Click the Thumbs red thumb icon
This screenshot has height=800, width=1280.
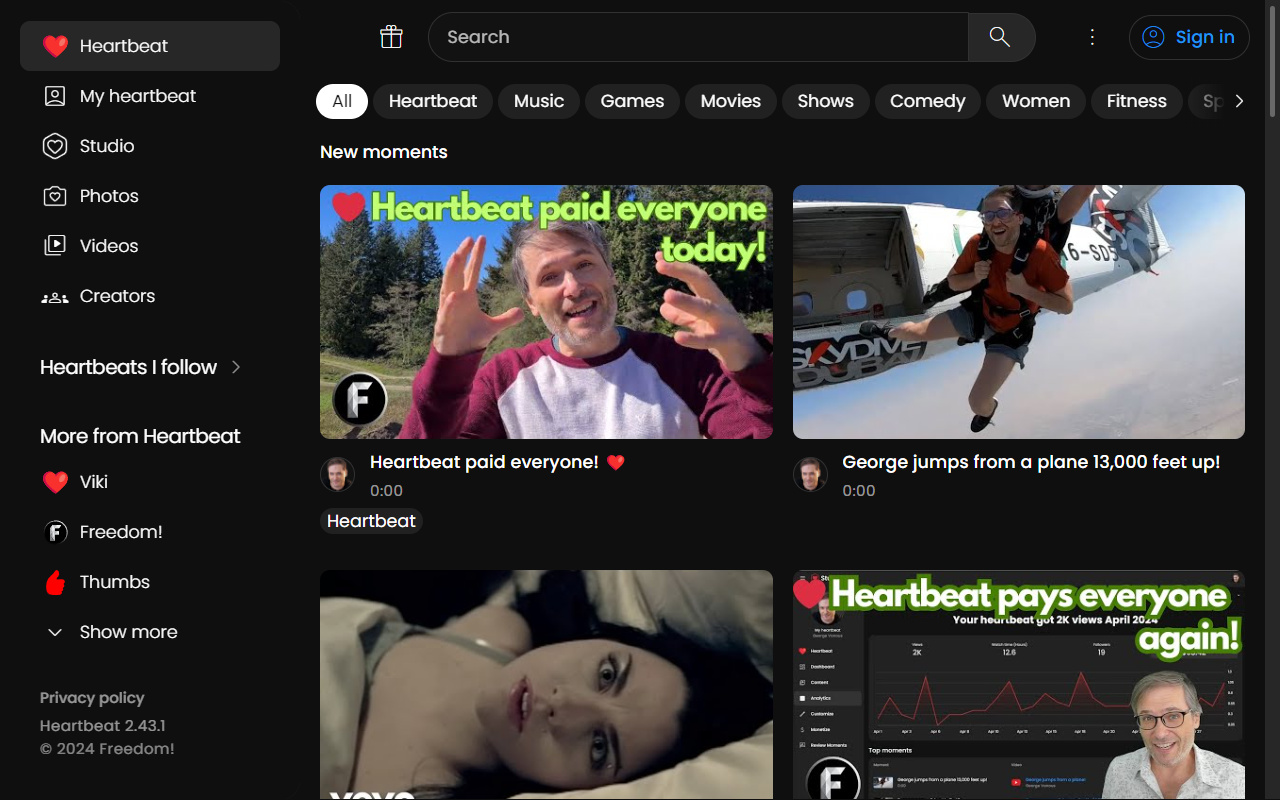pos(55,582)
